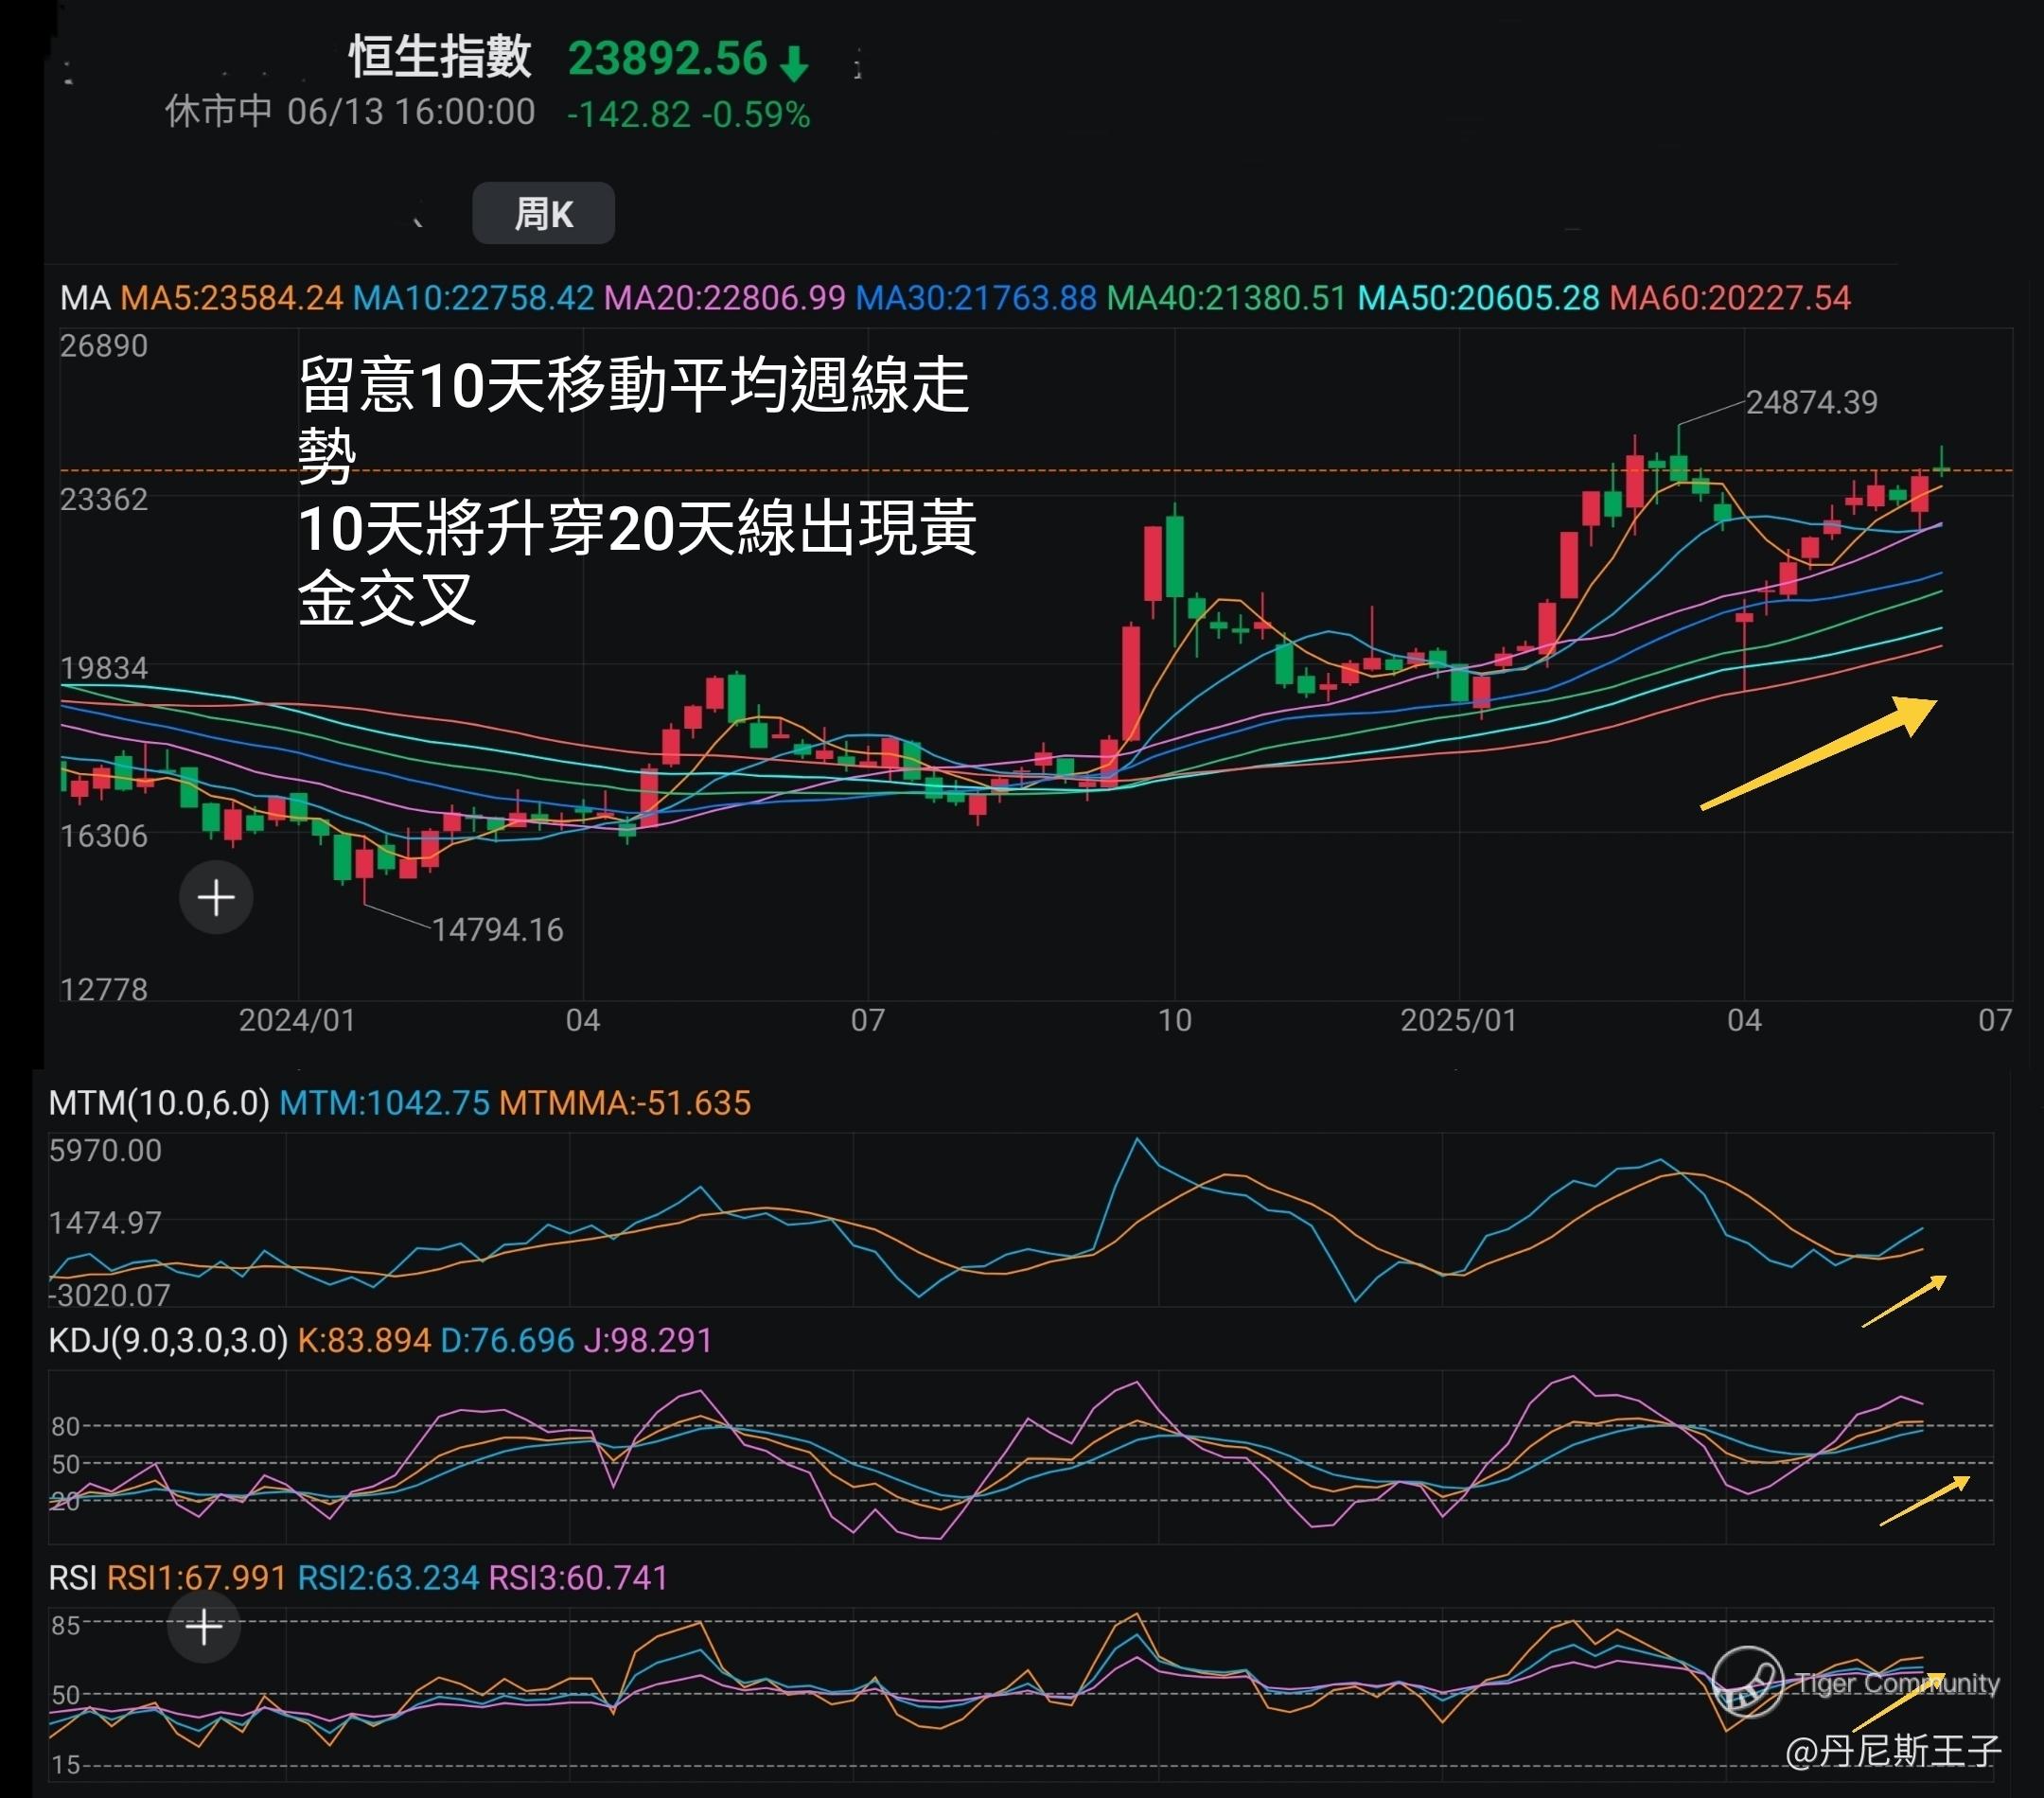The image size is (2044, 1798).
Task: Click the K:83.894 value
Action: [x=364, y=1340]
